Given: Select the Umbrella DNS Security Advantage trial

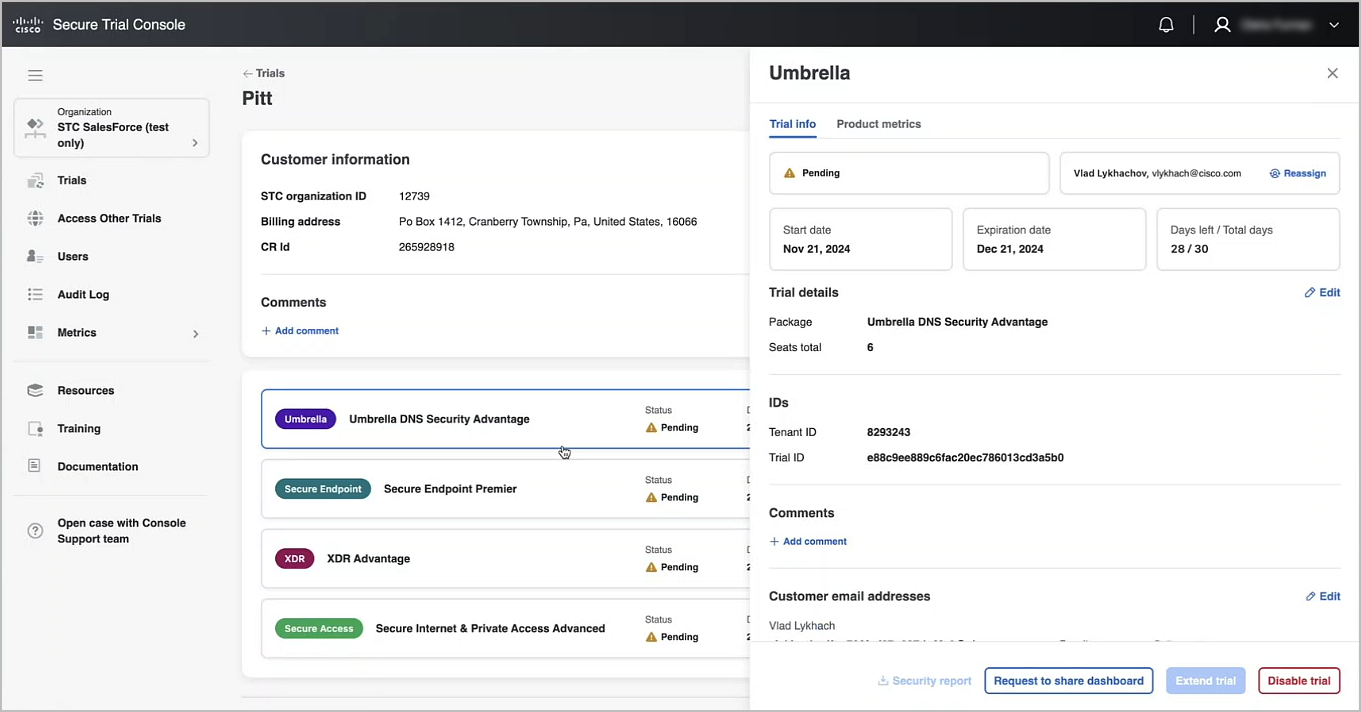Looking at the screenshot, I should tap(505, 419).
